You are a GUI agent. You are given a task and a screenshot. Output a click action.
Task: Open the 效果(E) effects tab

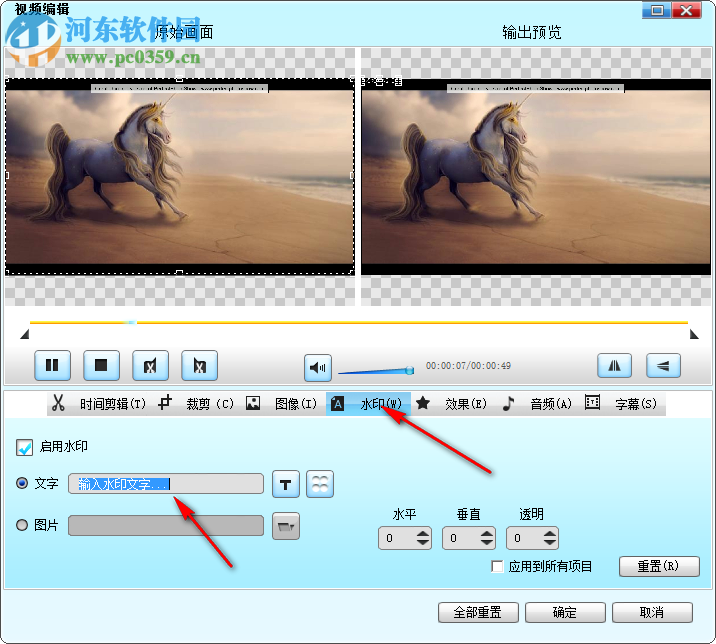(x=466, y=404)
